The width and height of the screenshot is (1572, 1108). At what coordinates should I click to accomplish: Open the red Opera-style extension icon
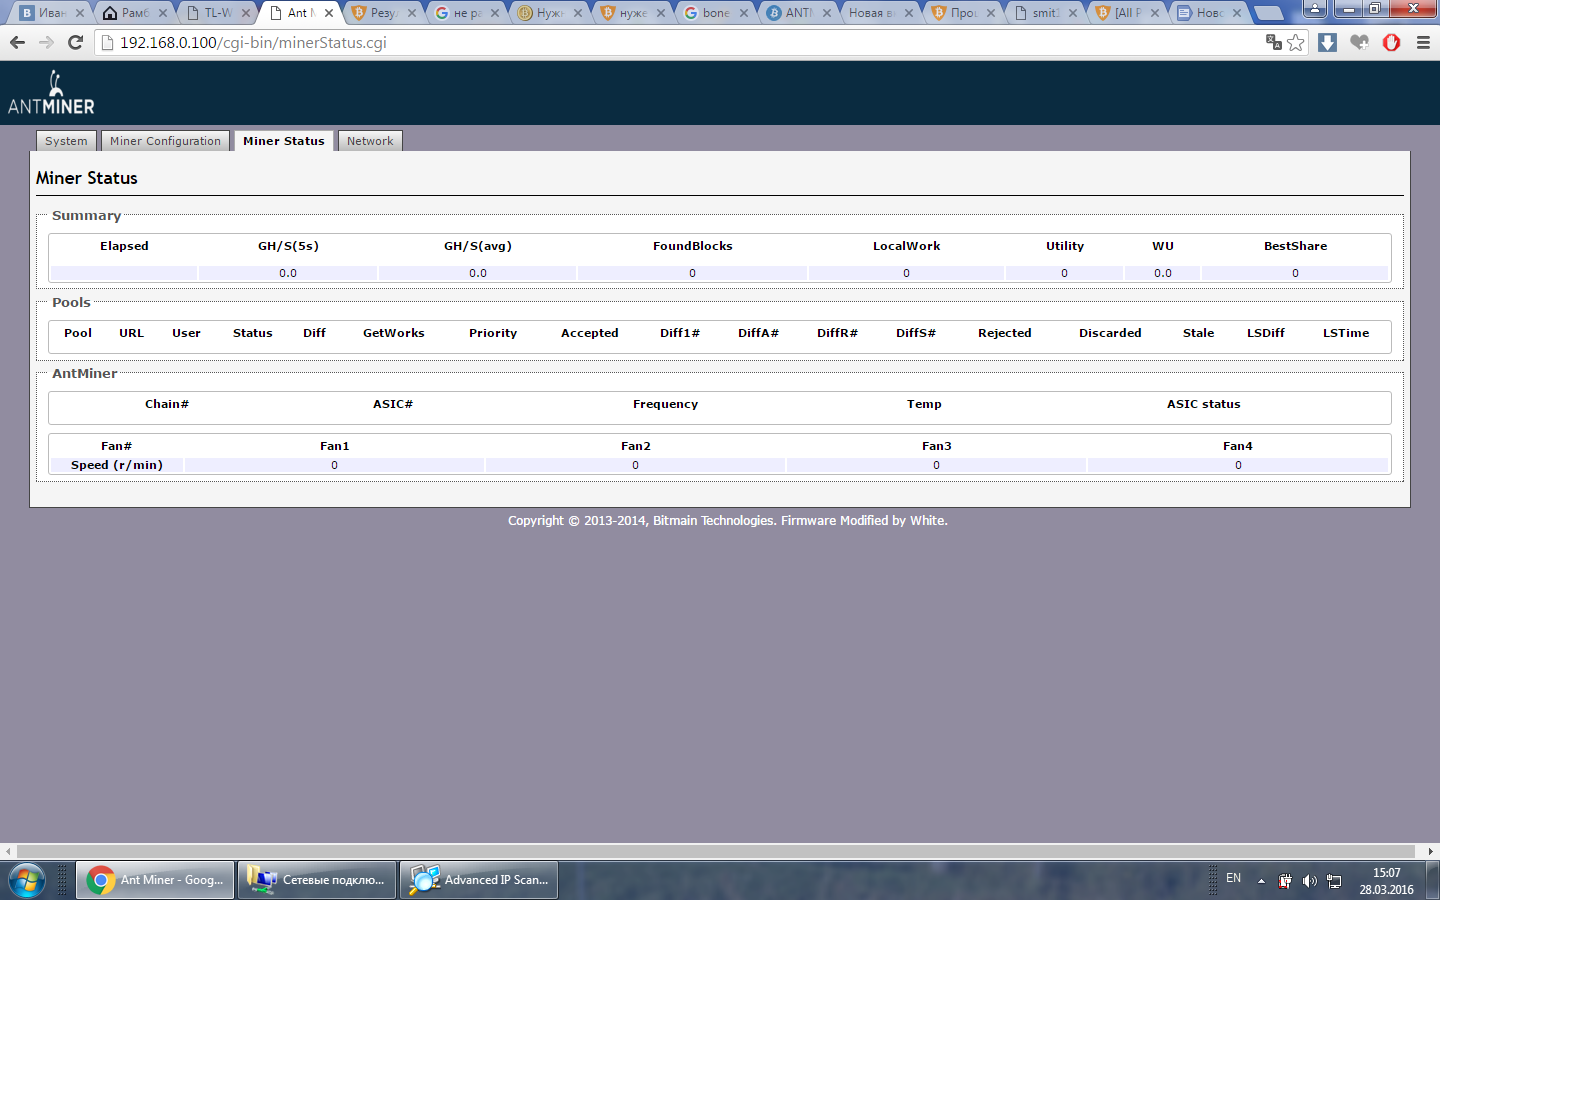(x=1391, y=42)
